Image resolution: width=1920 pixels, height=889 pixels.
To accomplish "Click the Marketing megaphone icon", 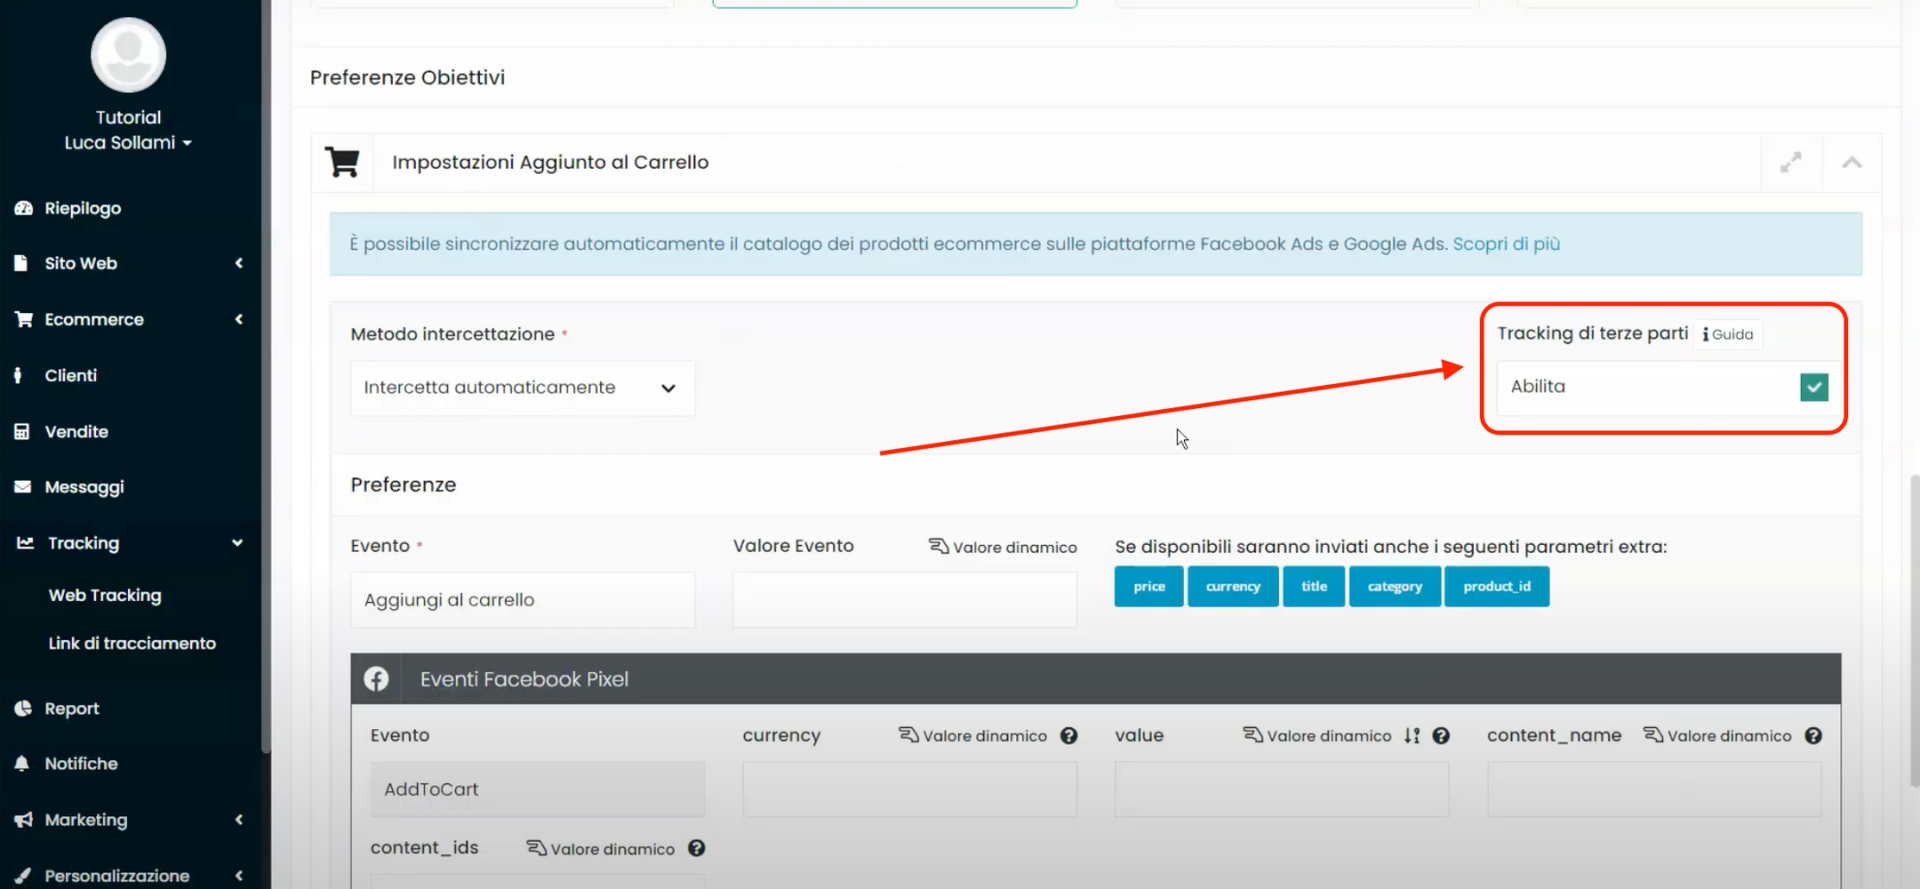I will (23, 820).
